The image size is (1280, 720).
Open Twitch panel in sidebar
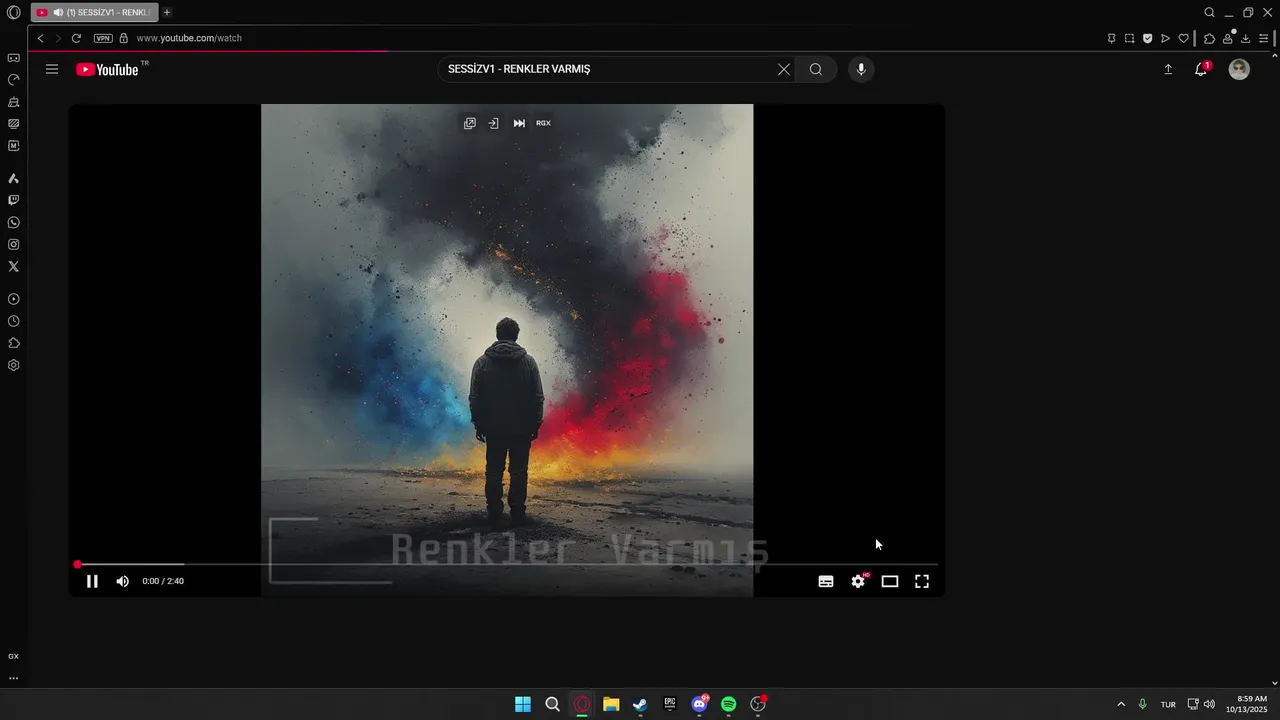coord(13,200)
